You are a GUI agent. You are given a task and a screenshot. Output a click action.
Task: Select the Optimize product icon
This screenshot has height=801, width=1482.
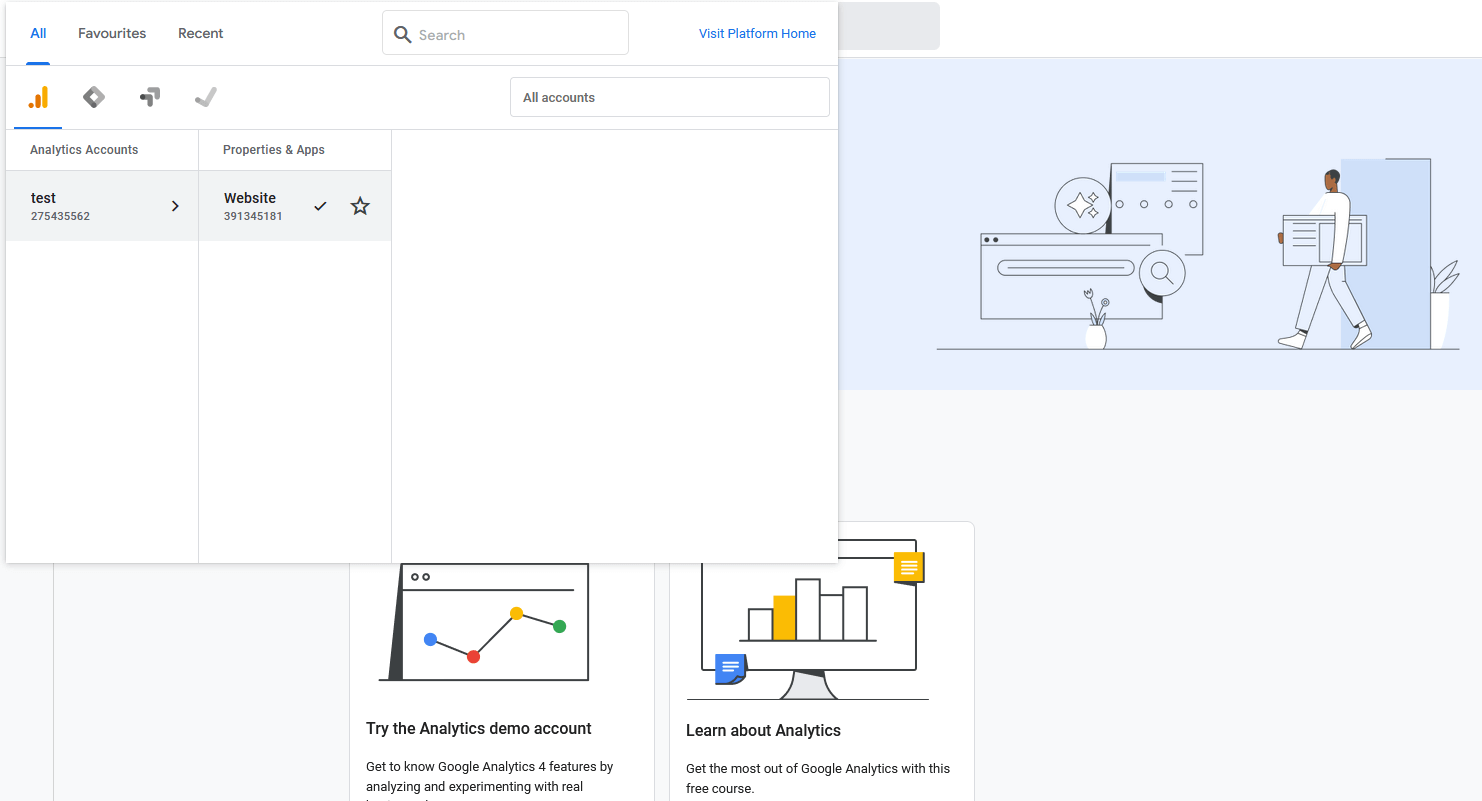pyautogui.click(x=150, y=97)
